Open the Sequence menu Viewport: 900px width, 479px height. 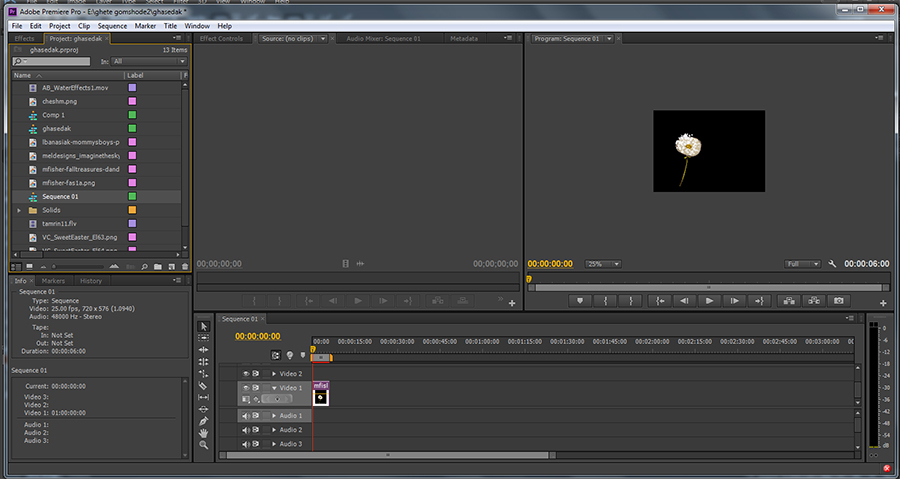[112, 26]
